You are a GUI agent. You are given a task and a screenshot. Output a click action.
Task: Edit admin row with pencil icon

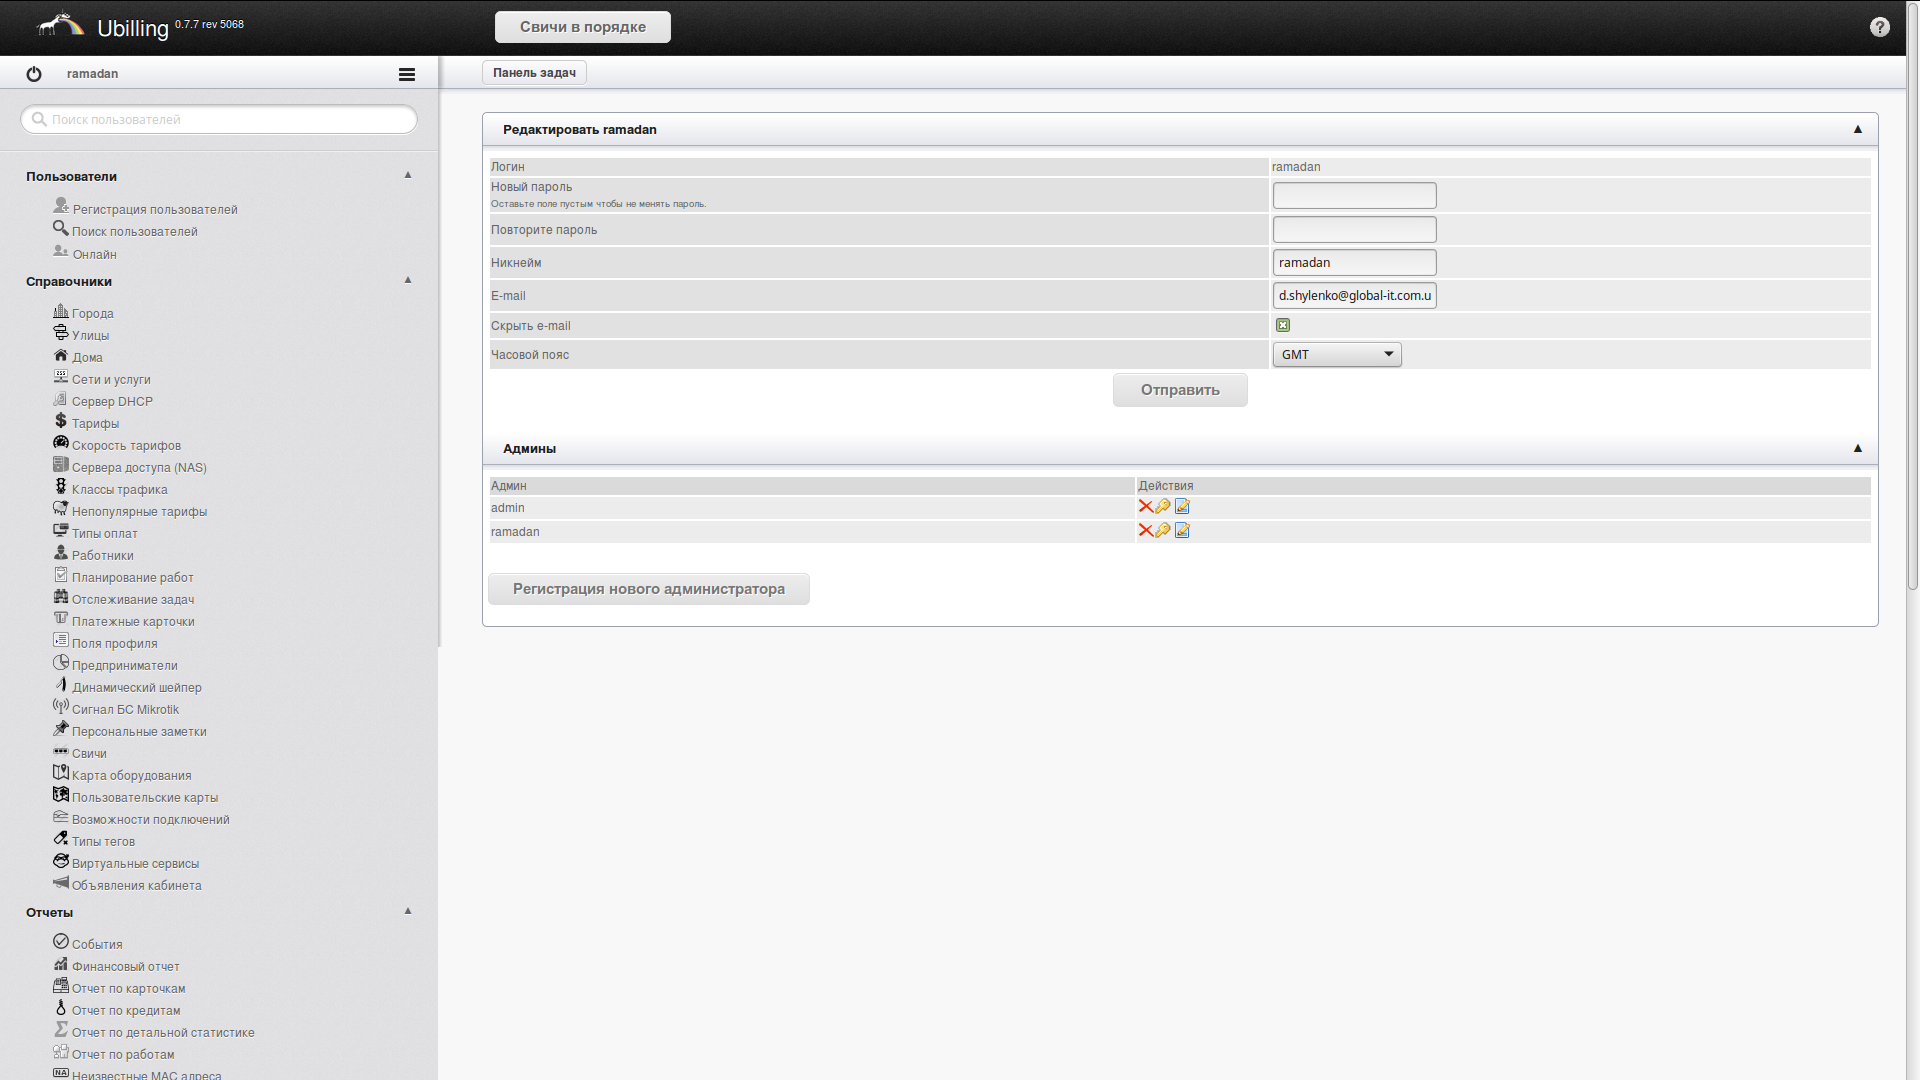(x=1182, y=507)
